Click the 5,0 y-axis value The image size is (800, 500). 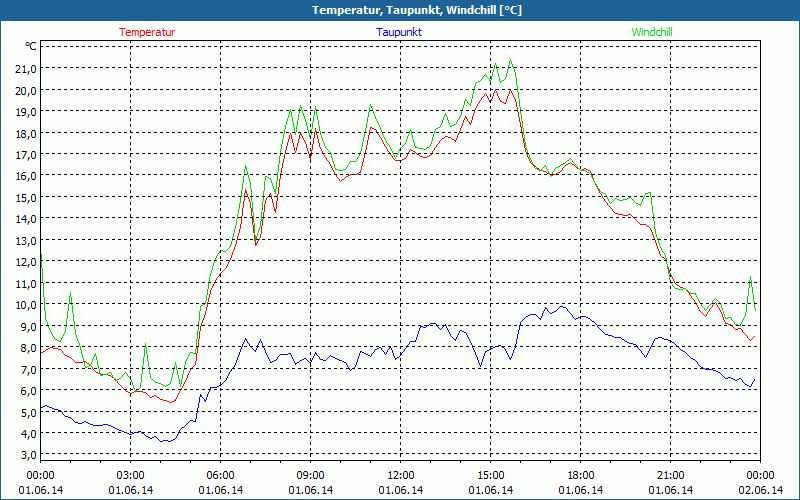point(29,411)
